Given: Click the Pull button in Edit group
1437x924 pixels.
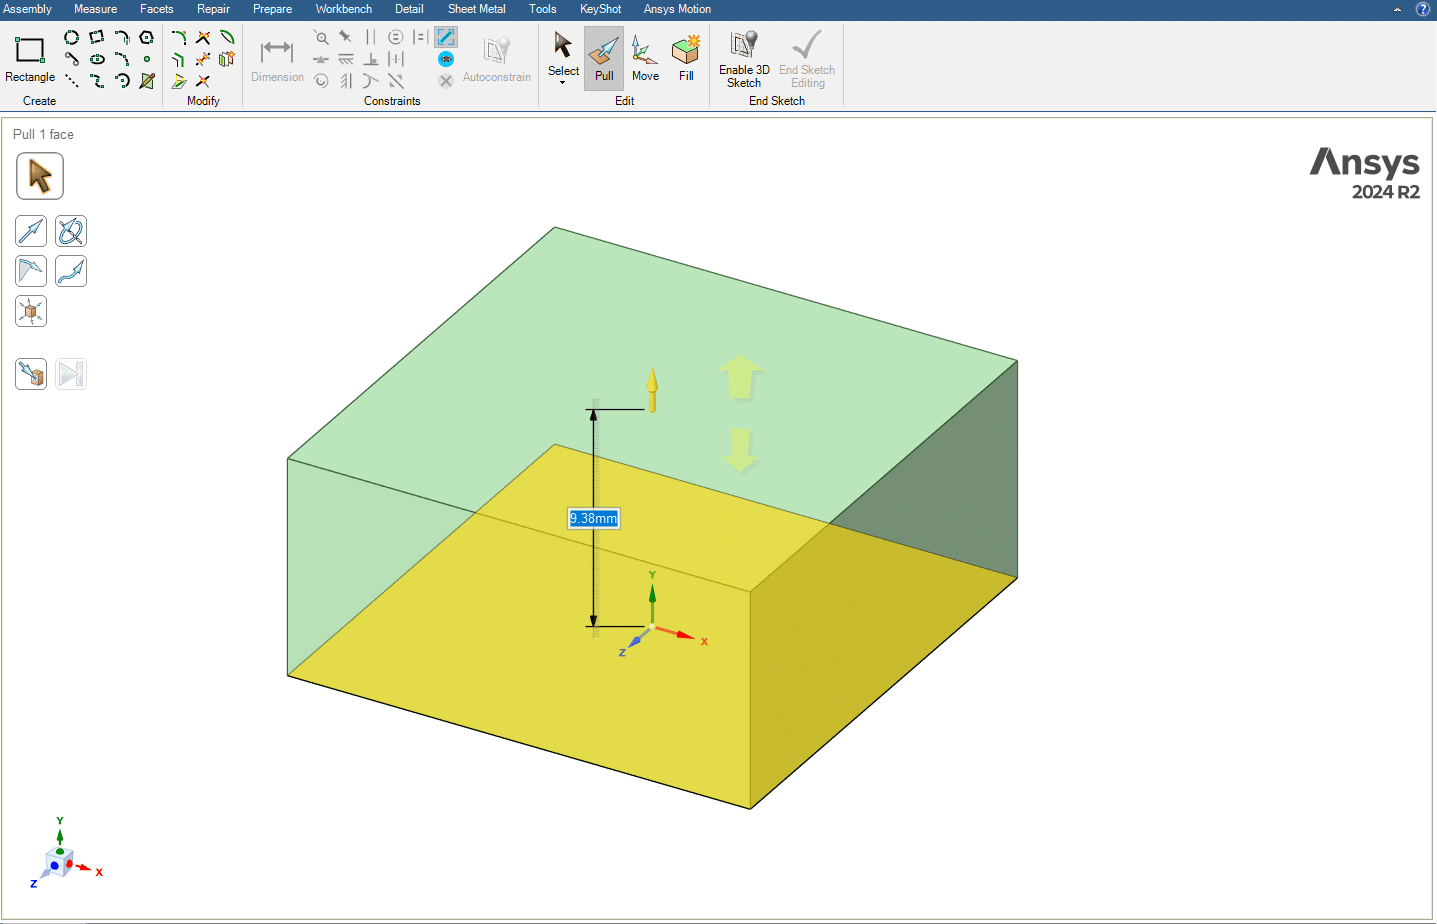Looking at the screenshot, I should pos(604,58).
